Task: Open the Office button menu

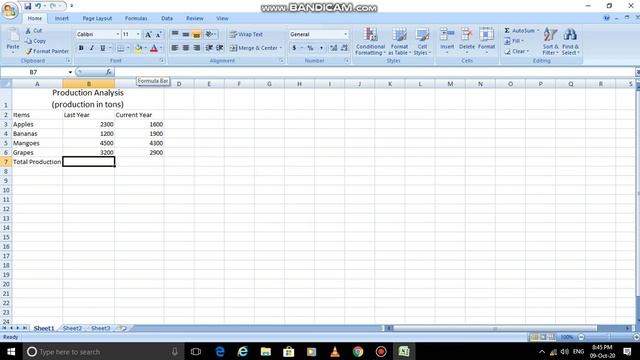Action: tap(10, 10)
